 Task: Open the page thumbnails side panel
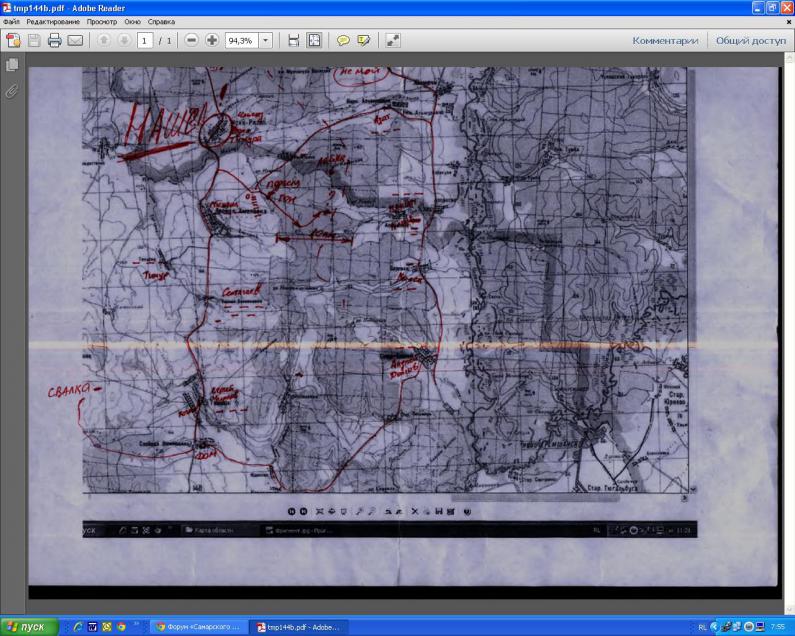pos(13,65)
